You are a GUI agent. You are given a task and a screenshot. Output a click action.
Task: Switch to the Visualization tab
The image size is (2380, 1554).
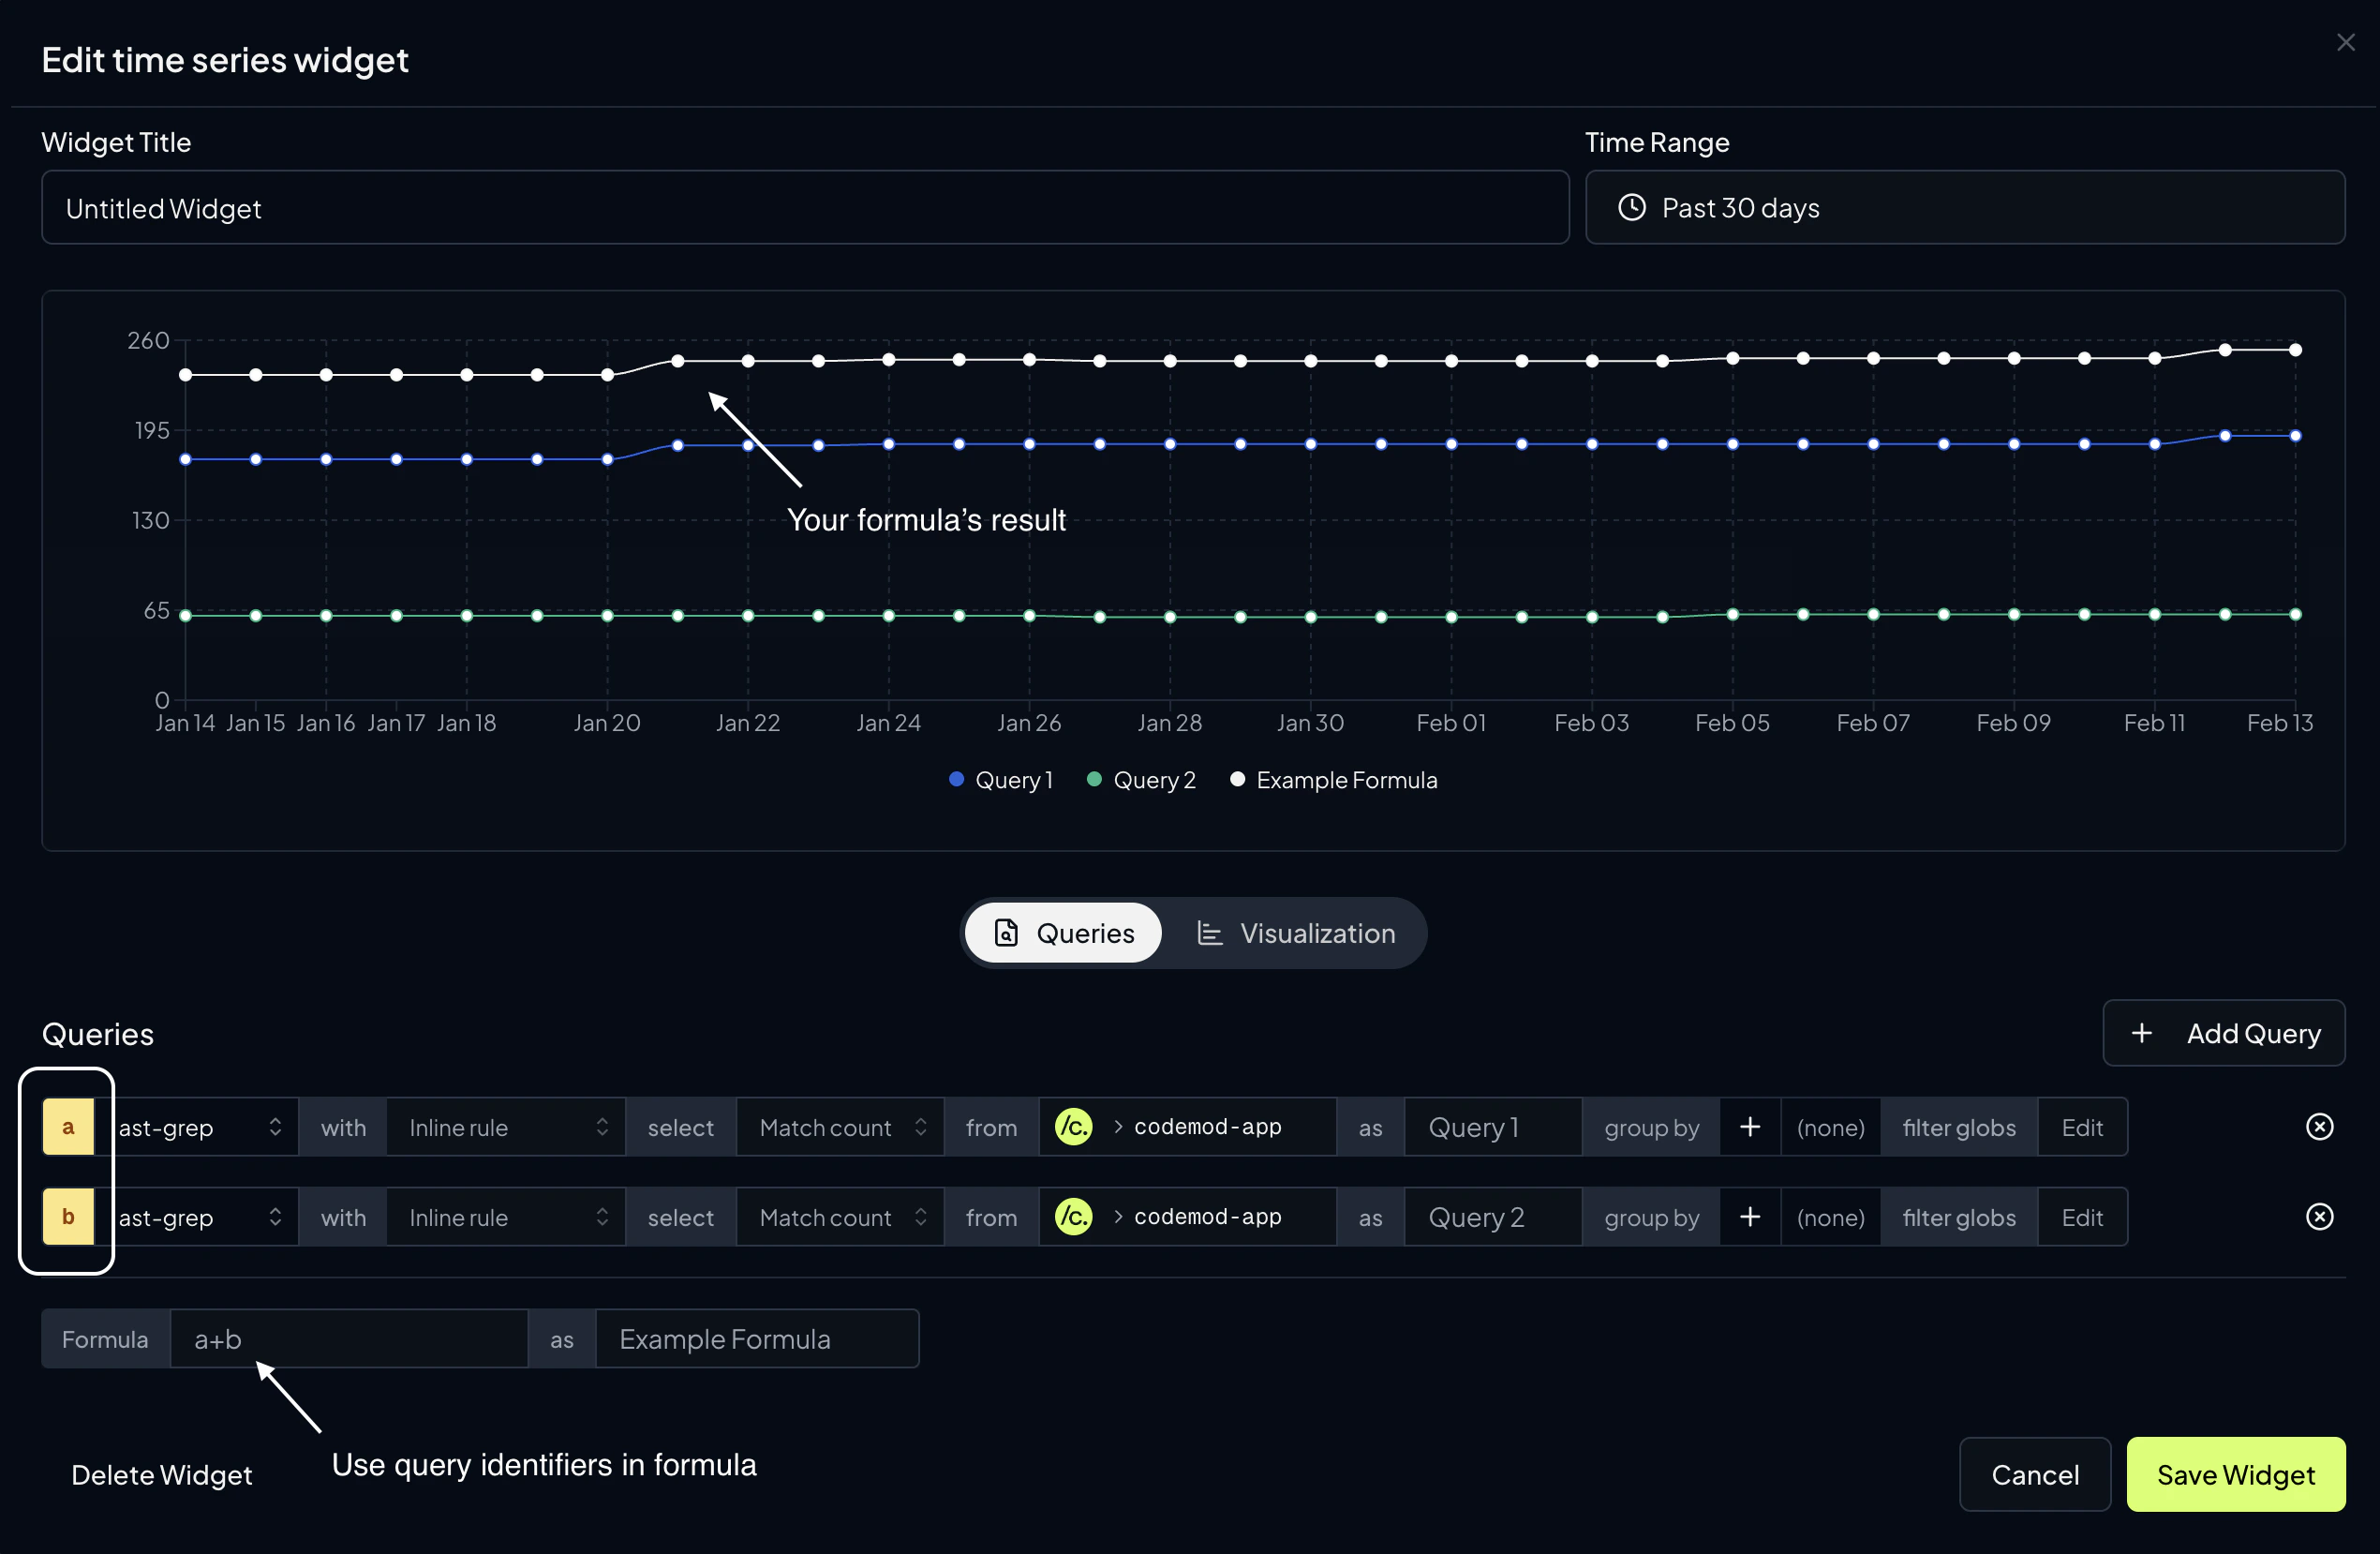(1295, 933)
